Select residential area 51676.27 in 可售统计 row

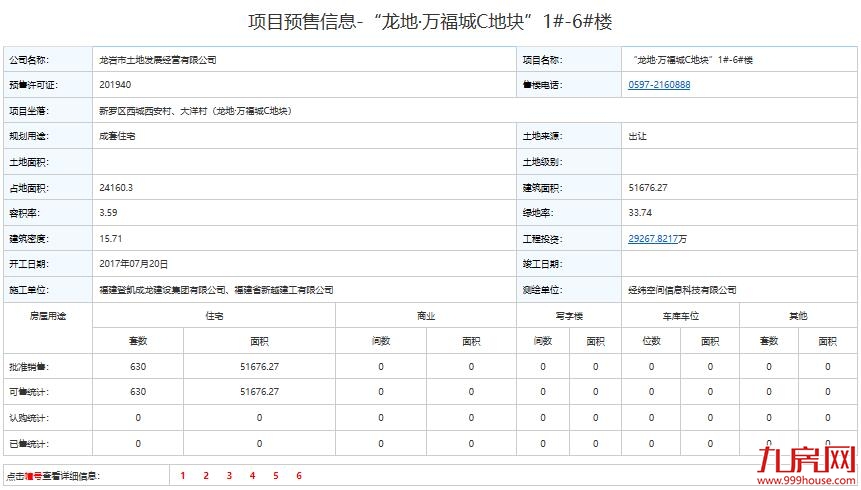coord(259,392)
